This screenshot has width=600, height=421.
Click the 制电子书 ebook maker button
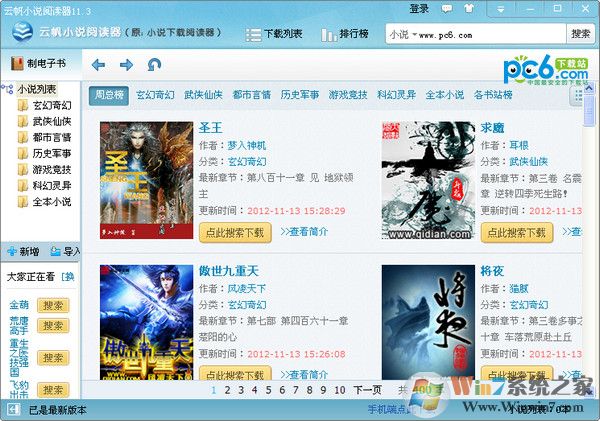[39, 63]
